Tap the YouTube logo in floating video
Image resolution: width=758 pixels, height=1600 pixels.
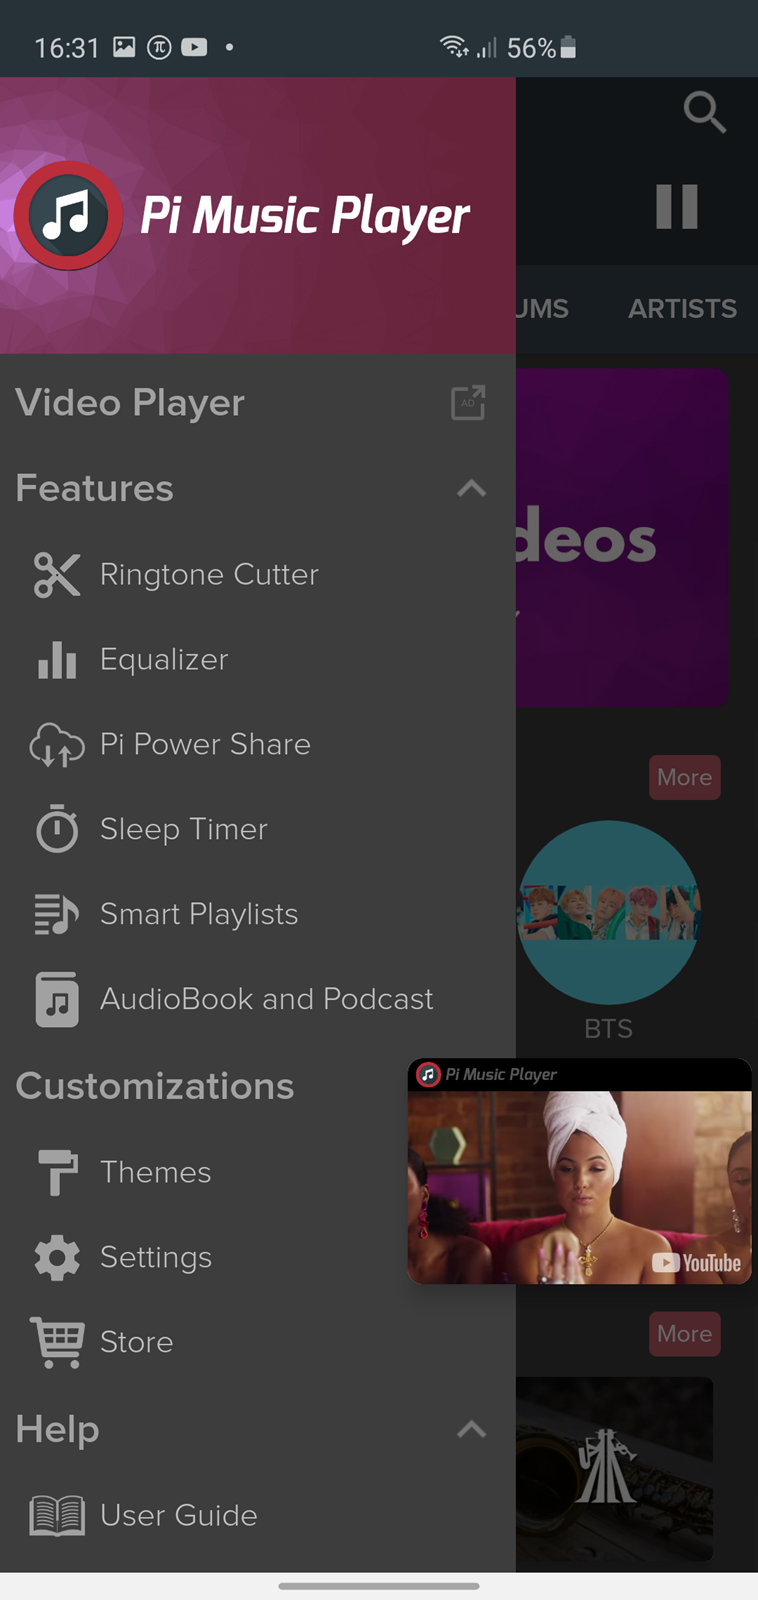697,1263
